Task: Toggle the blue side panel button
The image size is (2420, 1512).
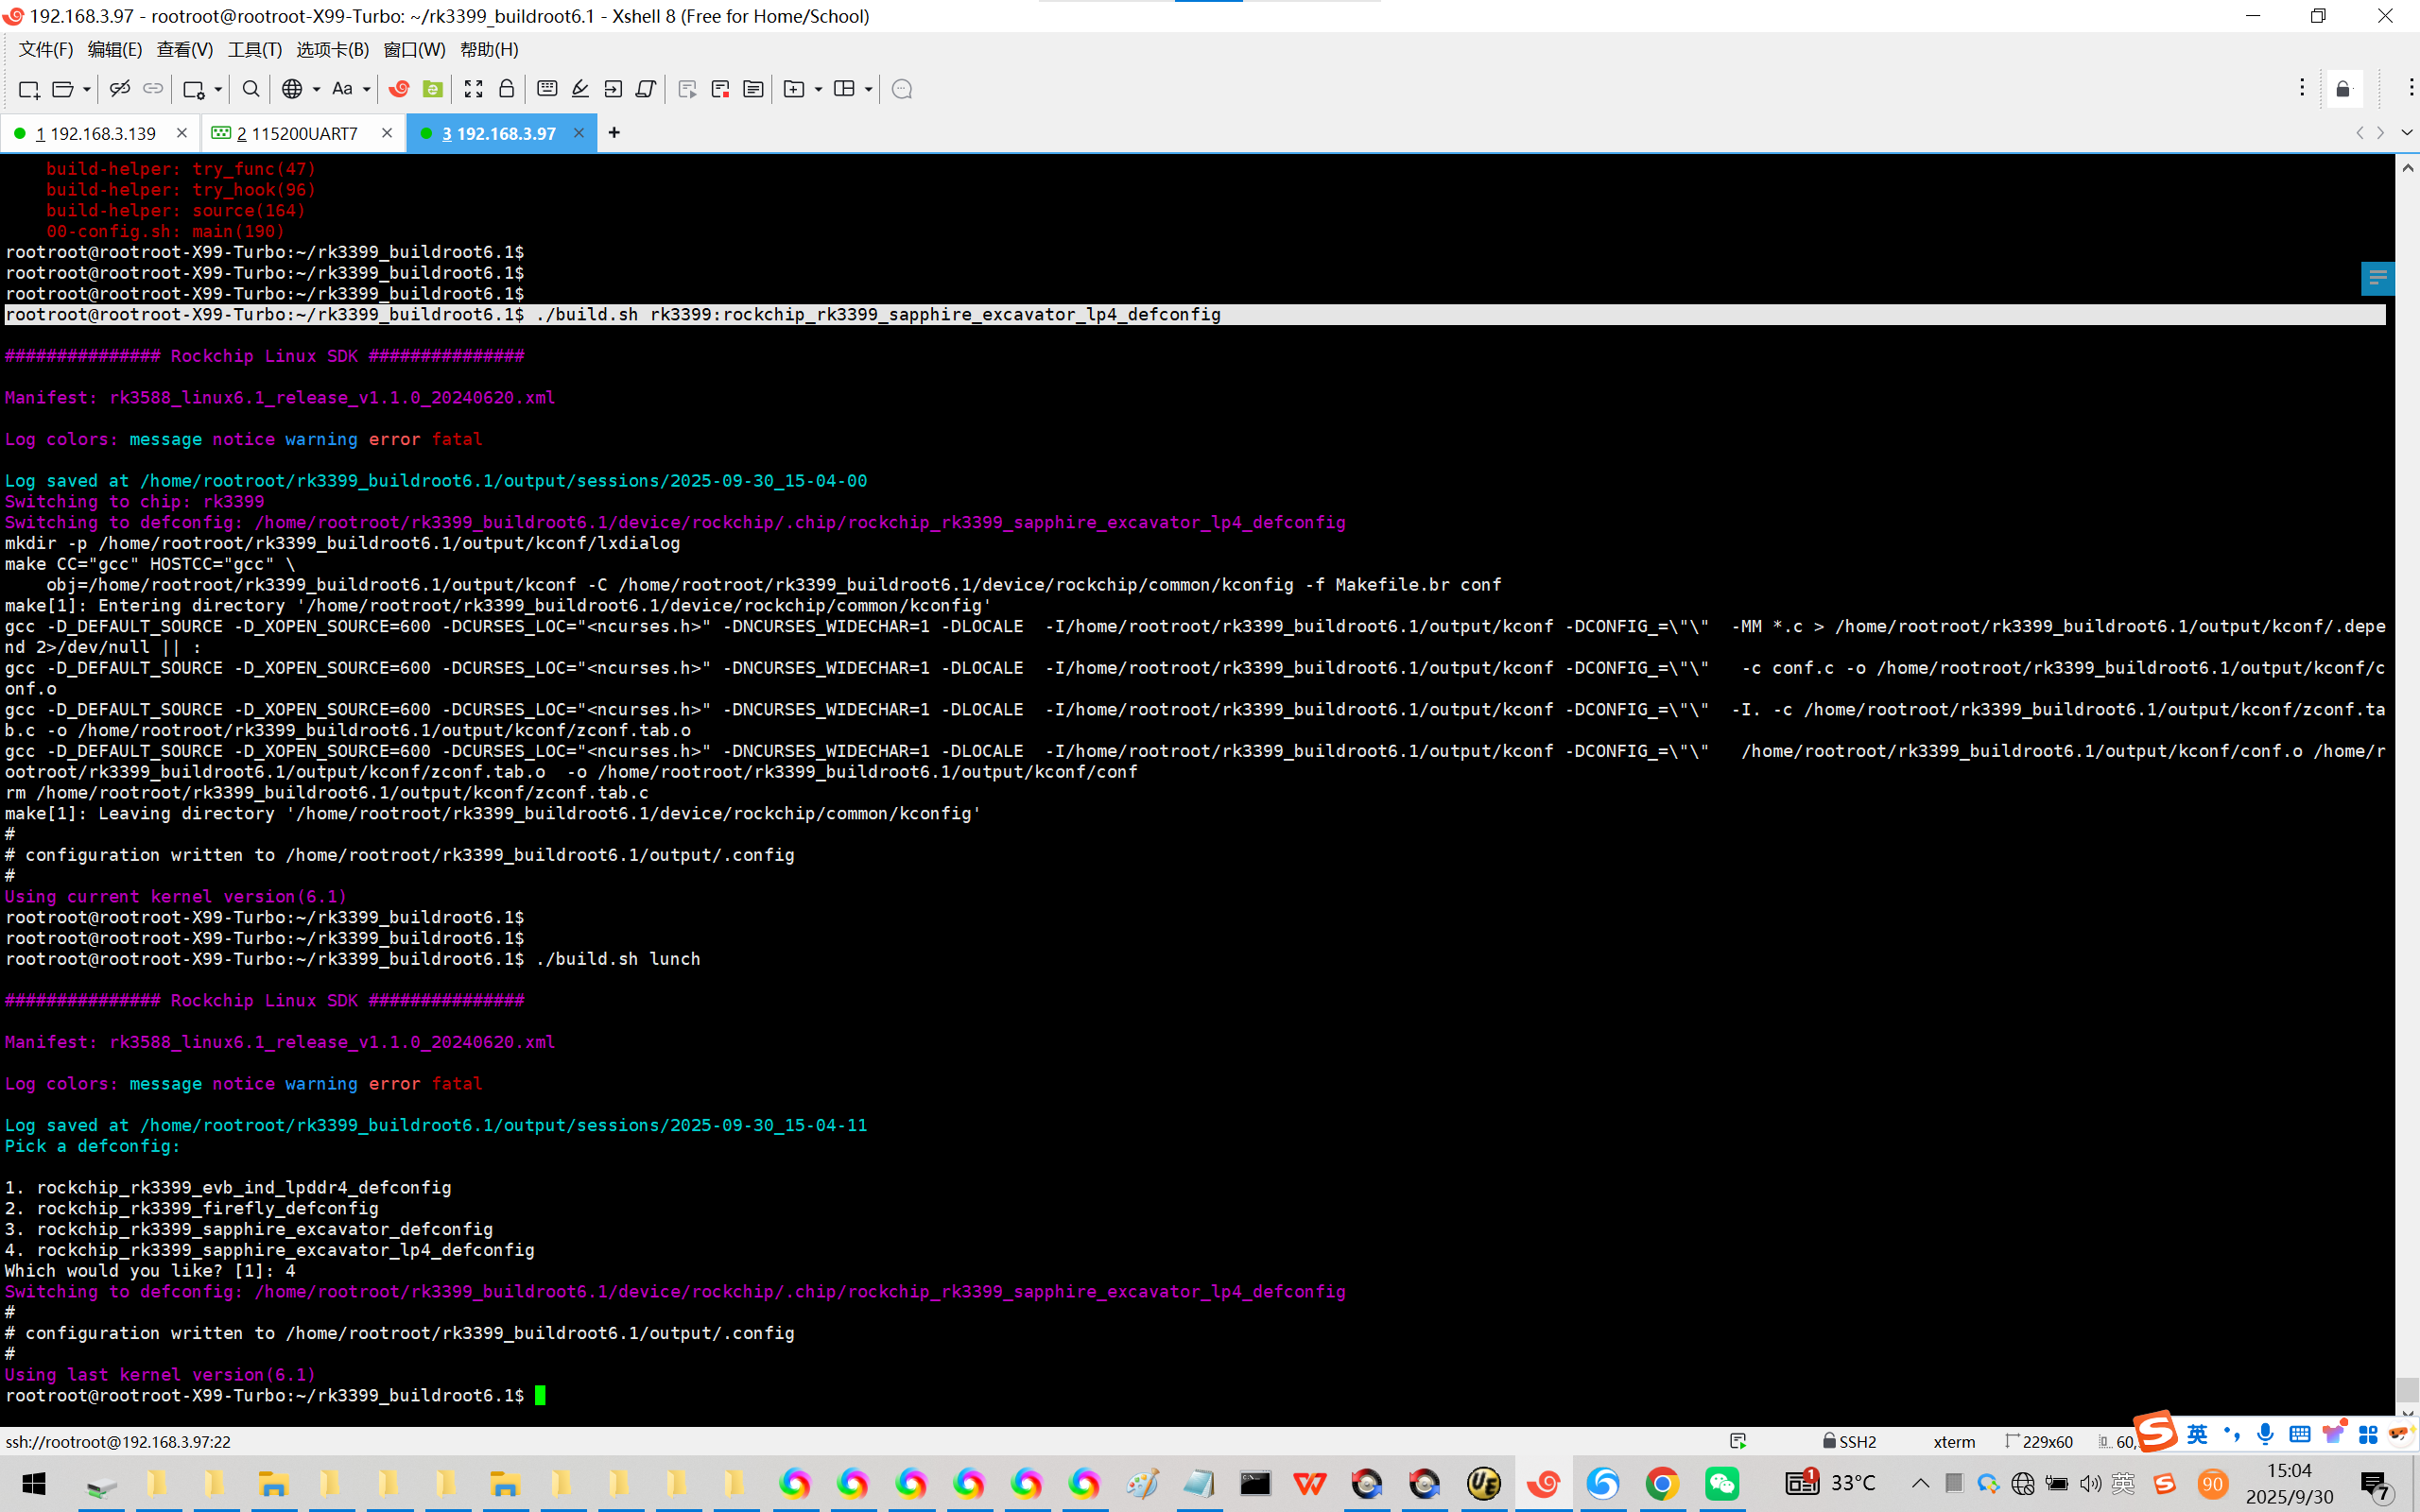Action: point(2377,278)
